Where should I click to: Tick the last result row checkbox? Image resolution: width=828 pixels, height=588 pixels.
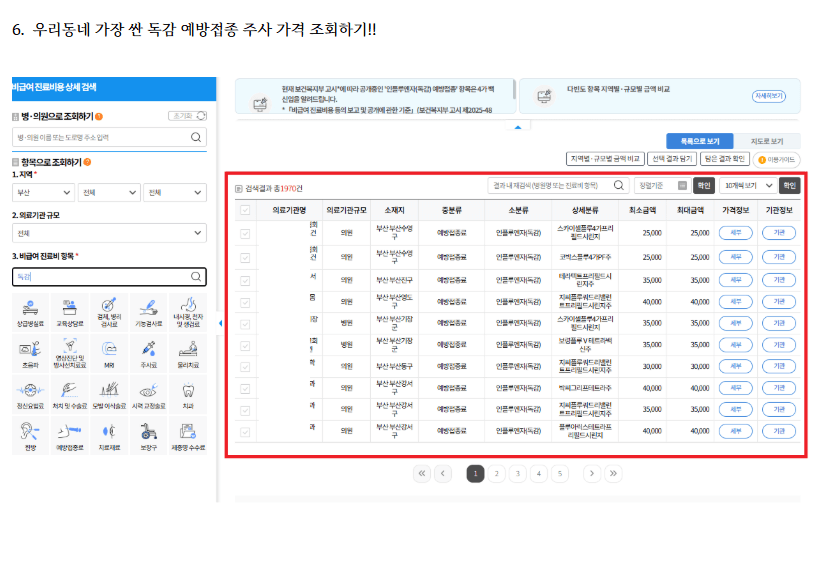245,432
